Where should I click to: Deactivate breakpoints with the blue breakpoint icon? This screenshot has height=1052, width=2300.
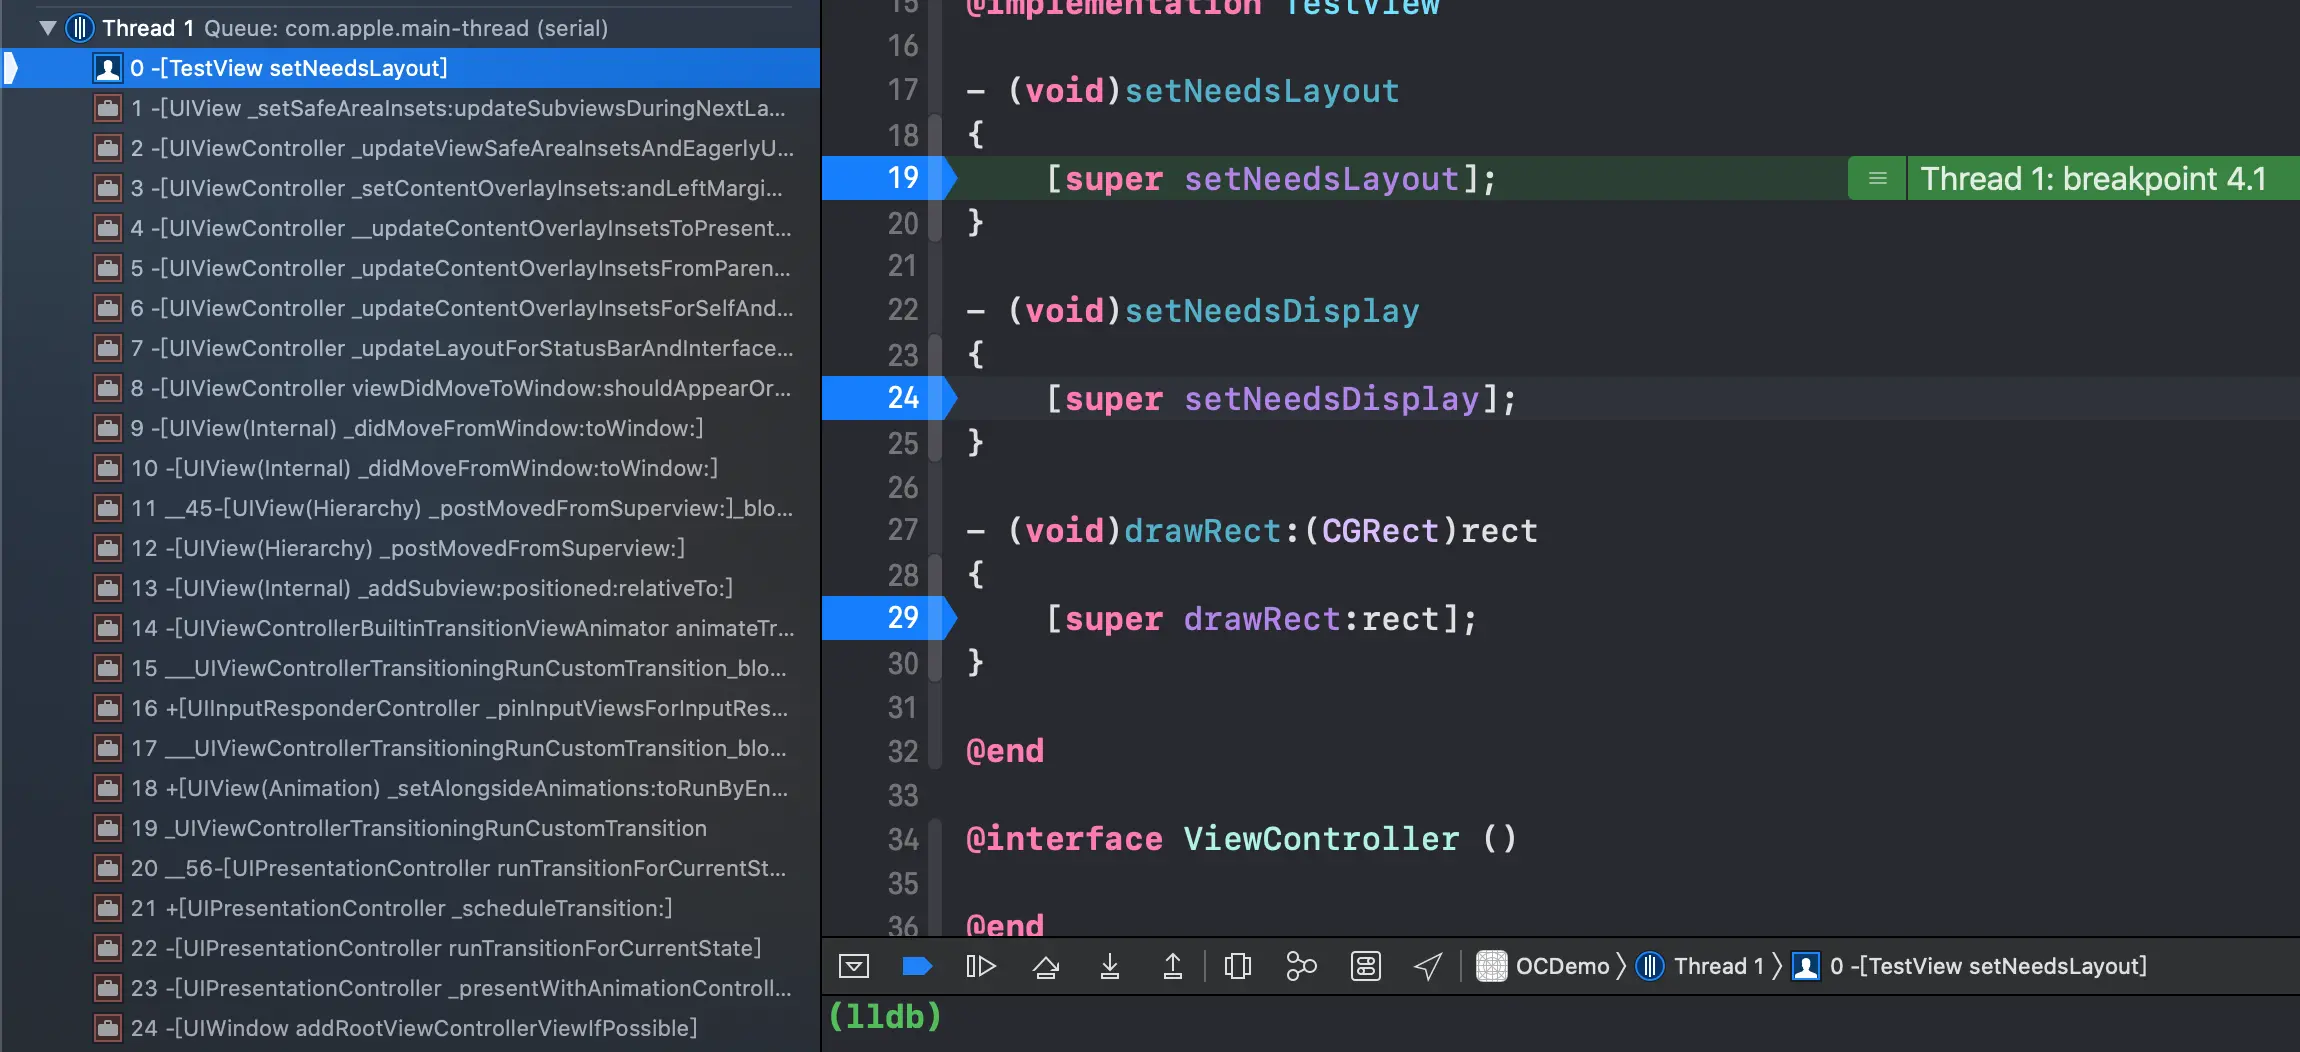[x=917, y=966]
